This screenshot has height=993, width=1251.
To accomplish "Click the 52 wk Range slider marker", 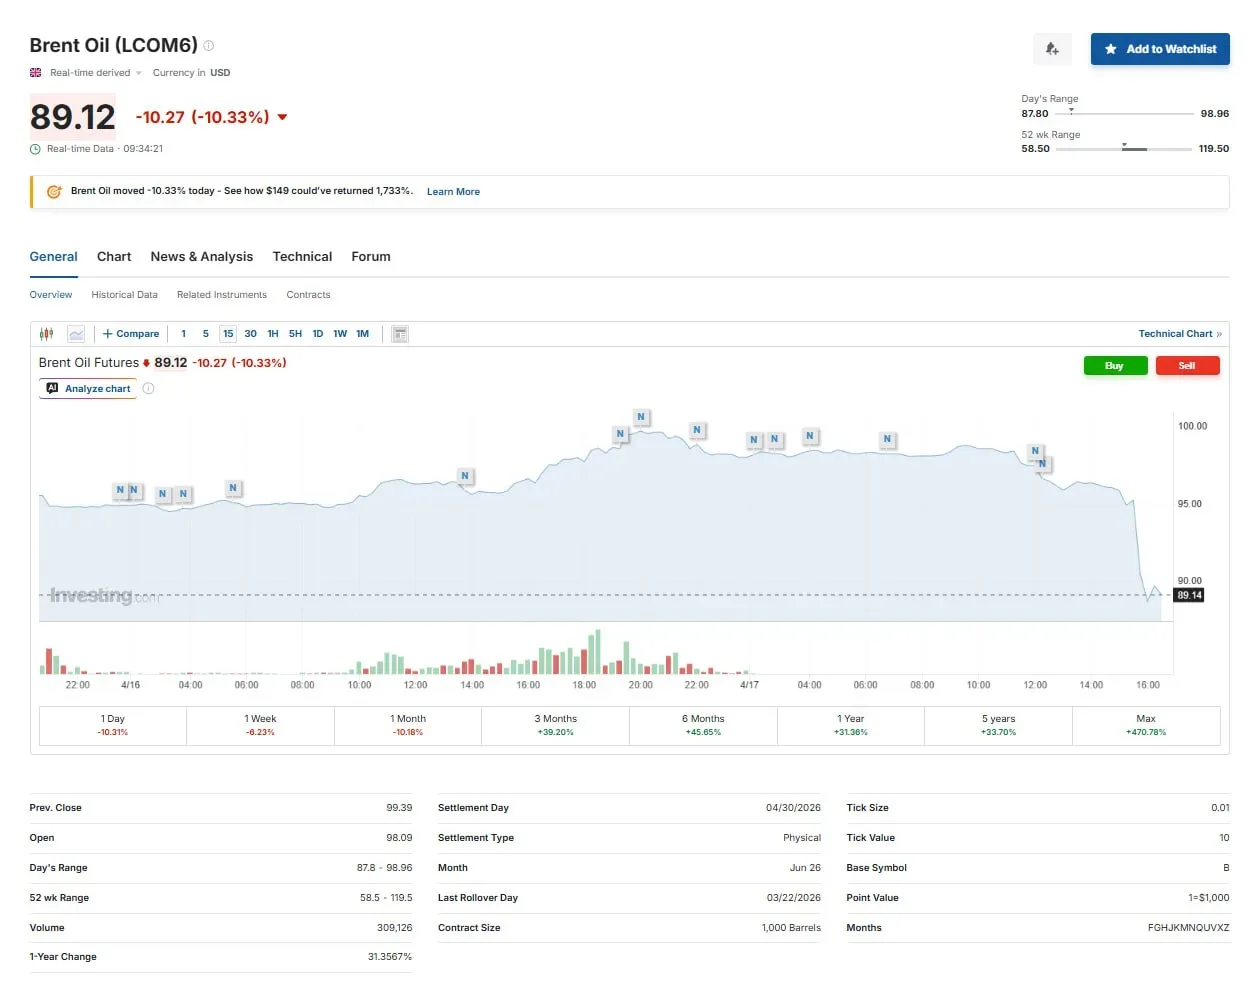I will tap(1124, 146).
